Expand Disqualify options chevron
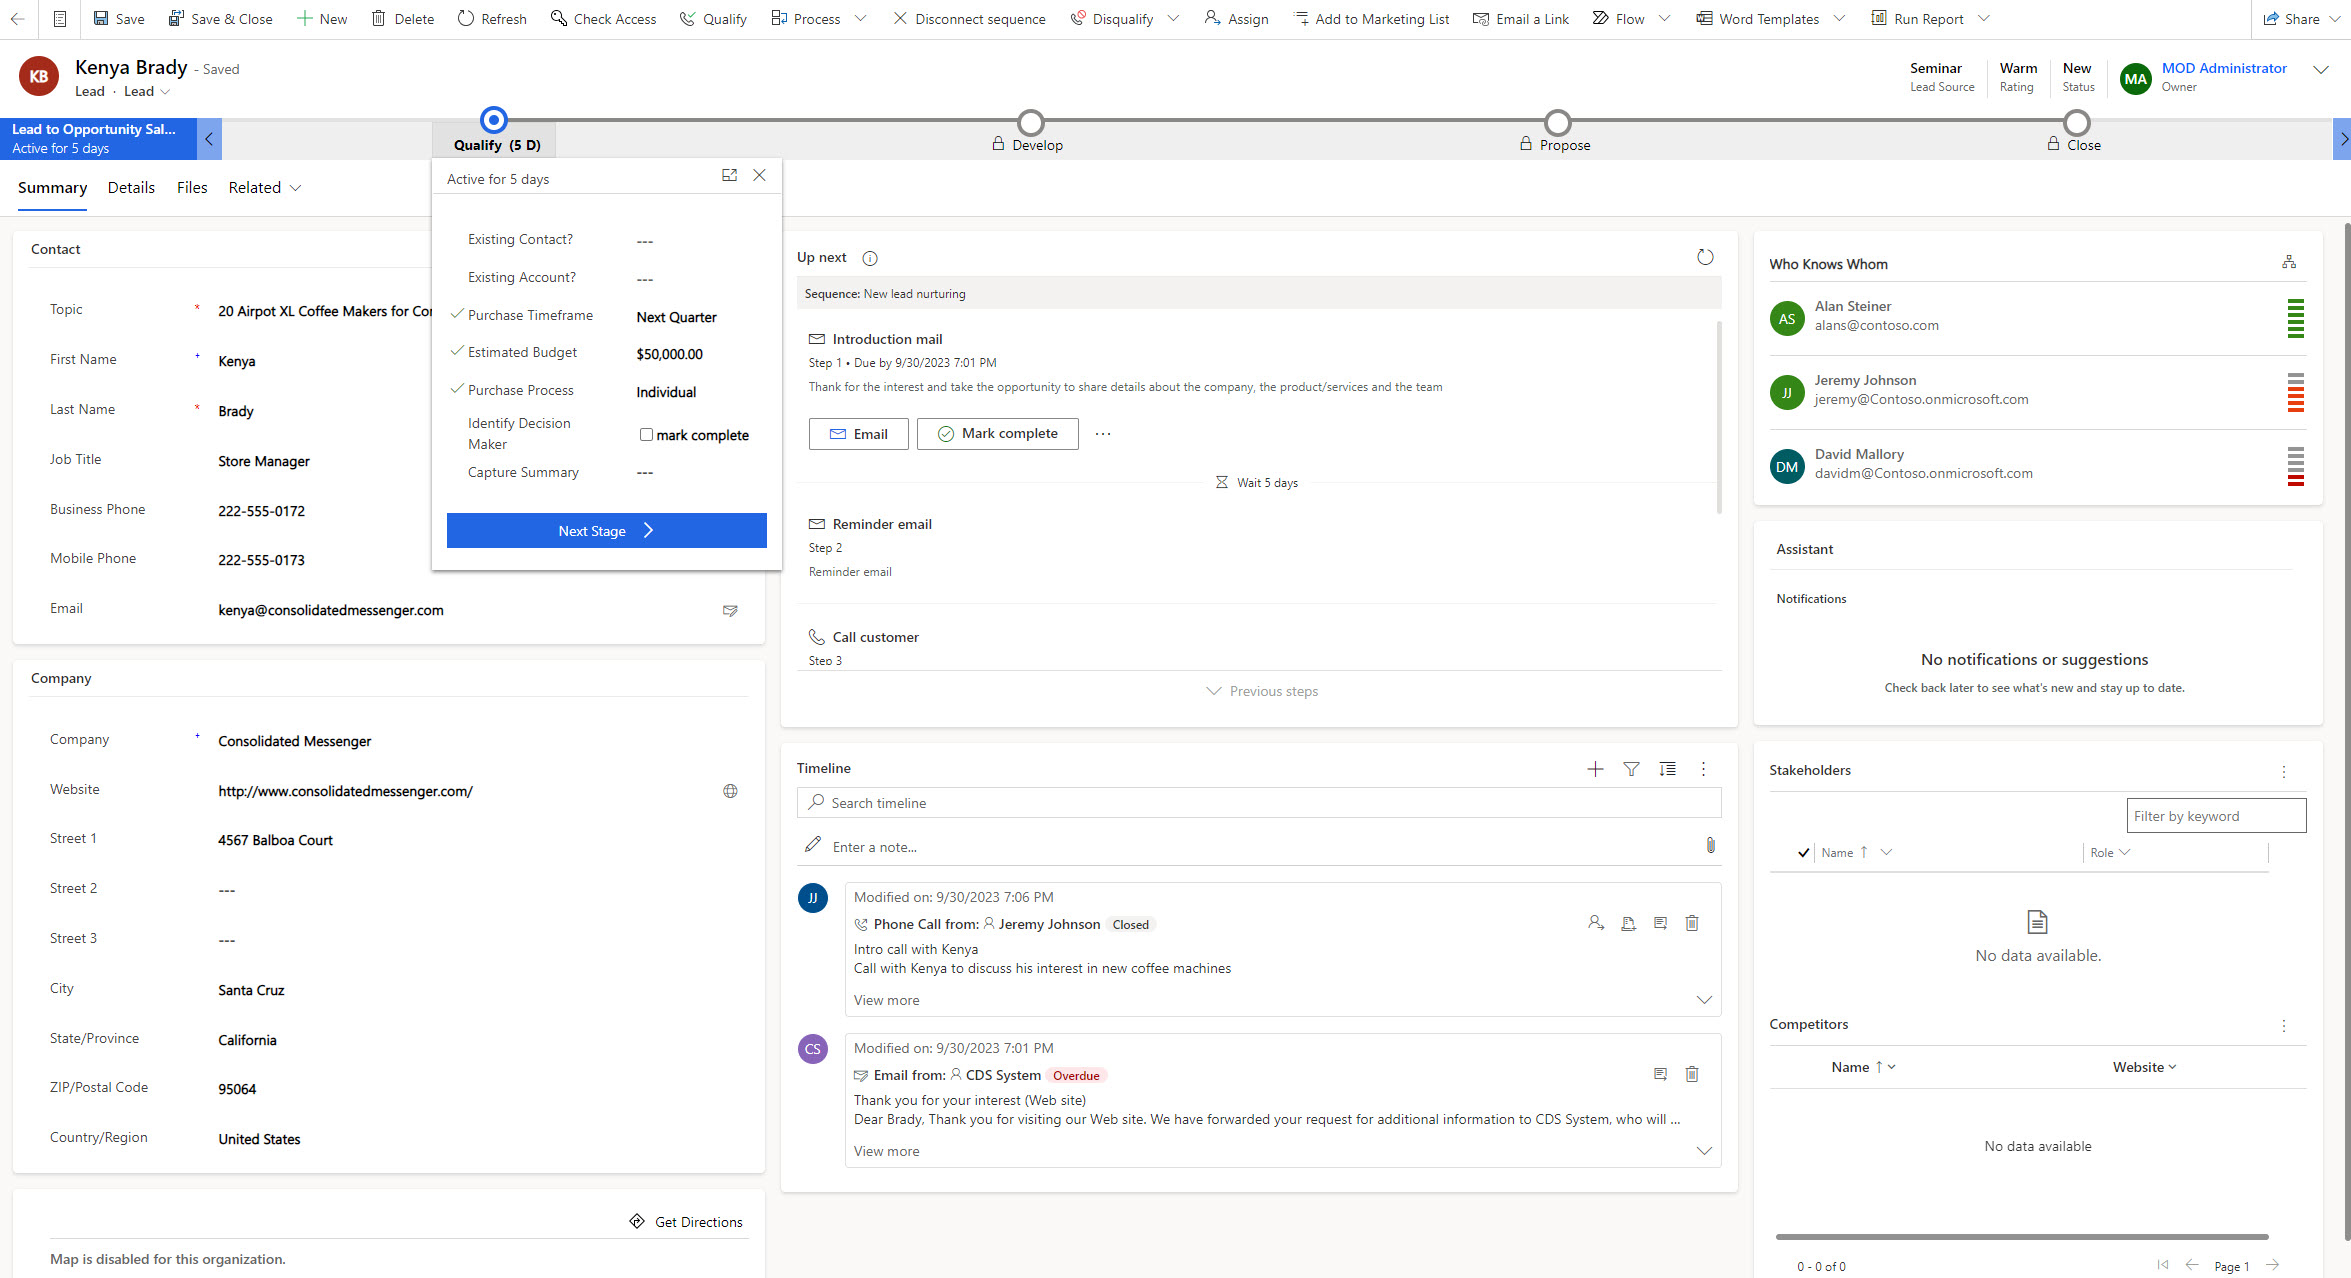This screenshot has height=1278, width=2351. 1173,19
